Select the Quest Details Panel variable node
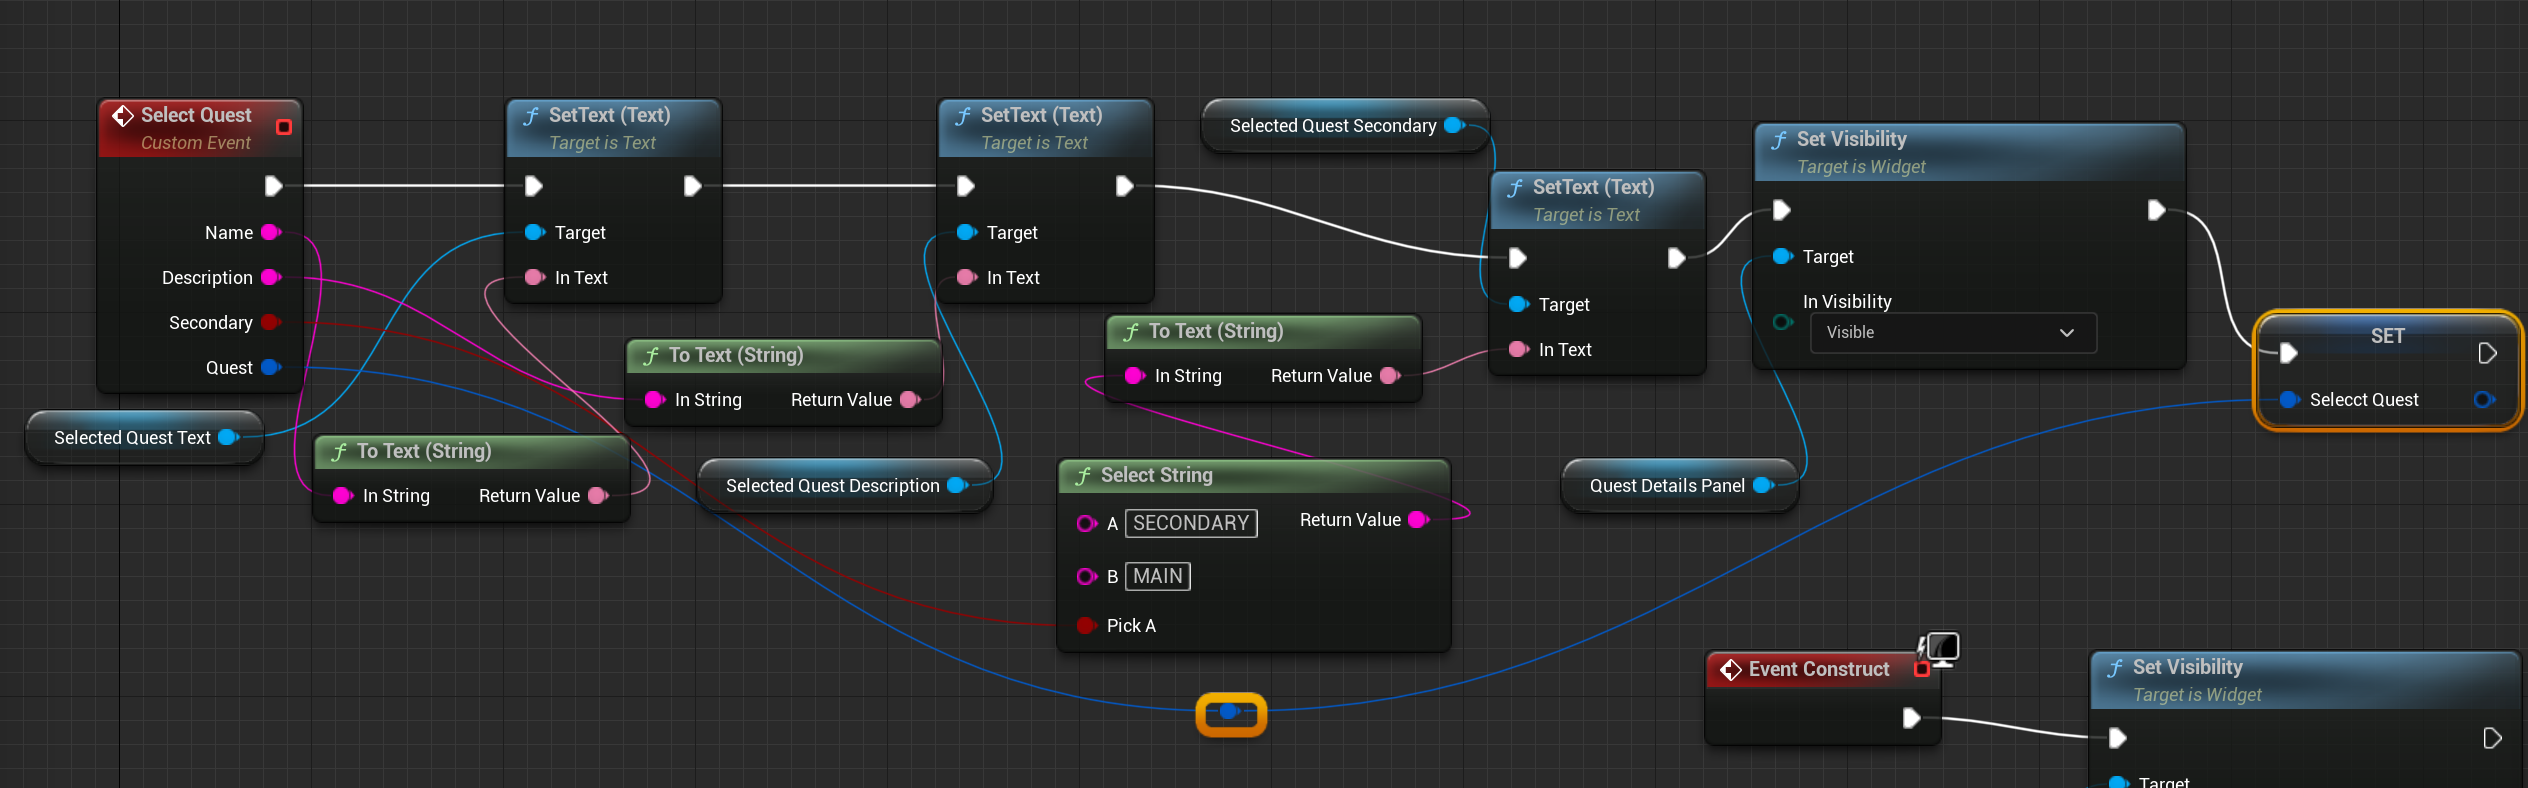The height and width of the screenshot is (788, 2528). click(1666, 486)
